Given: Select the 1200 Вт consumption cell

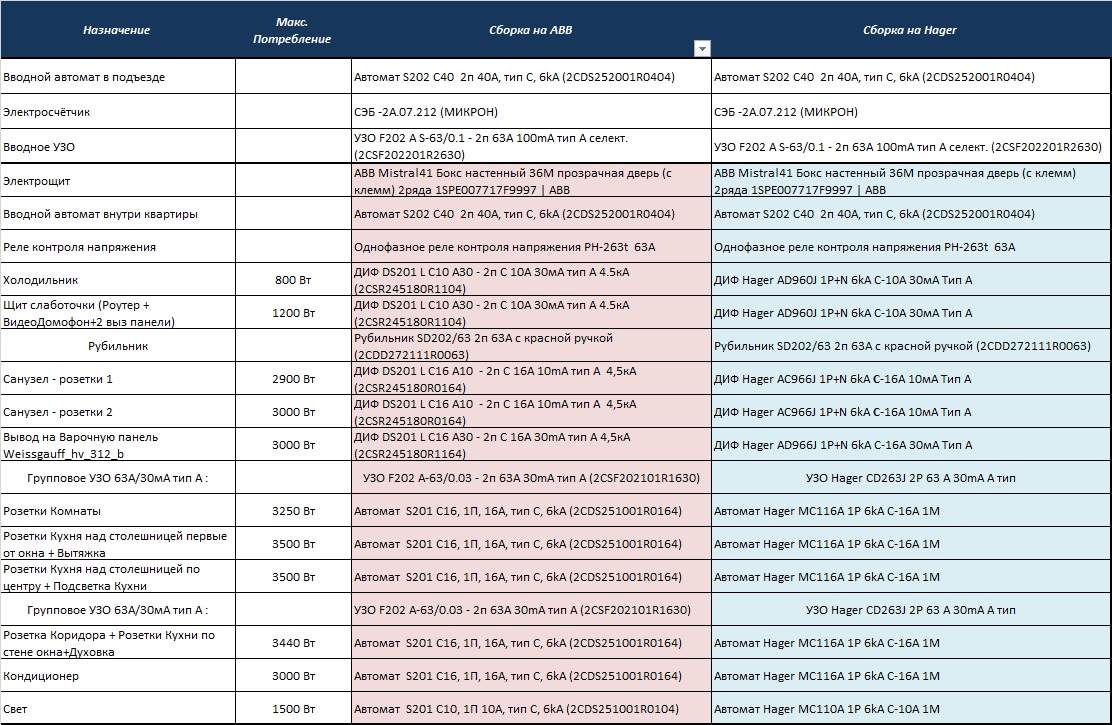Looking at the screenshot, I should pos(293,313).
